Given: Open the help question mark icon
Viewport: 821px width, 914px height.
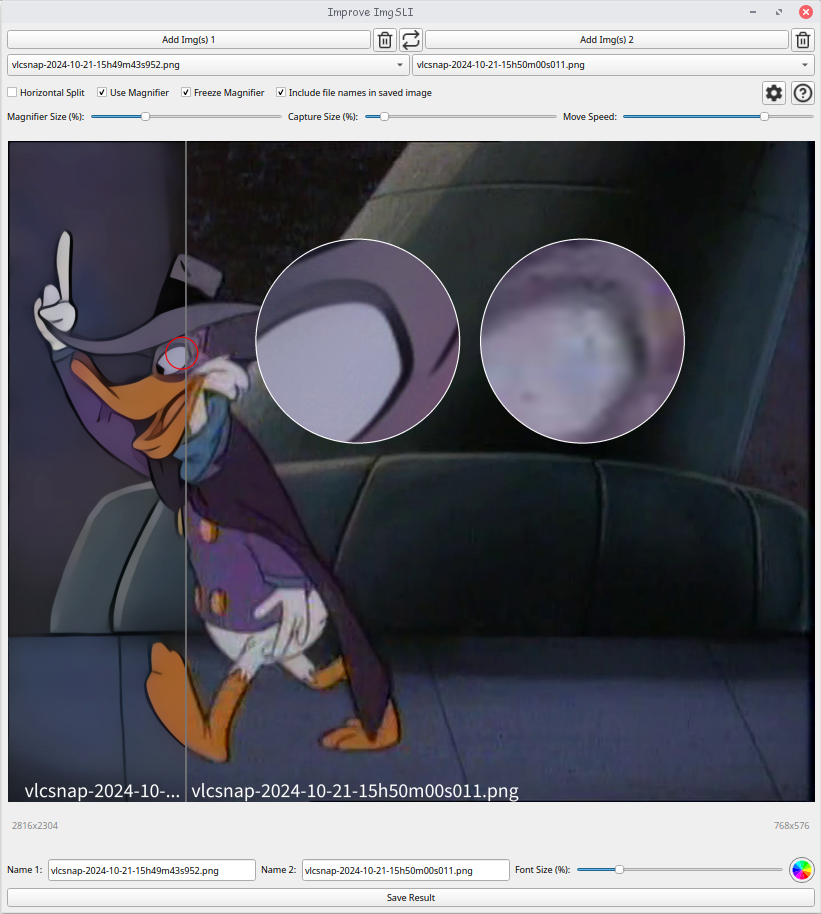Looking at the screenshot, I should [x=803, y=93].
